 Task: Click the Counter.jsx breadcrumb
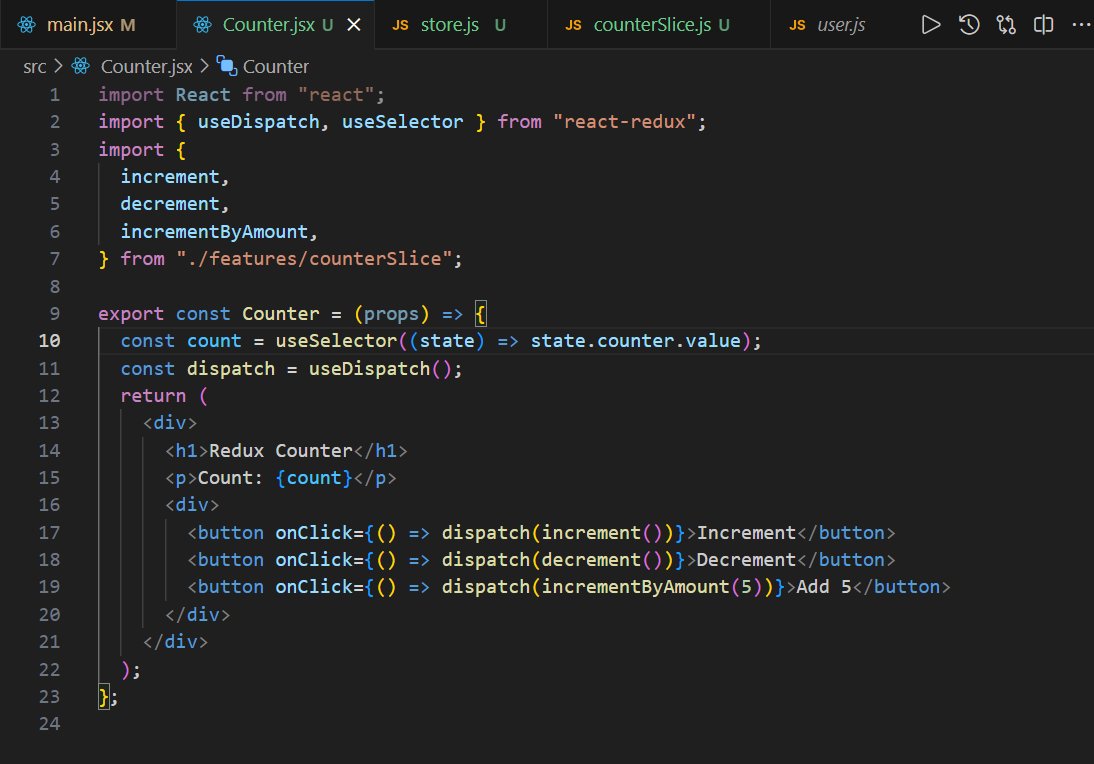click(x=147, y=67)
